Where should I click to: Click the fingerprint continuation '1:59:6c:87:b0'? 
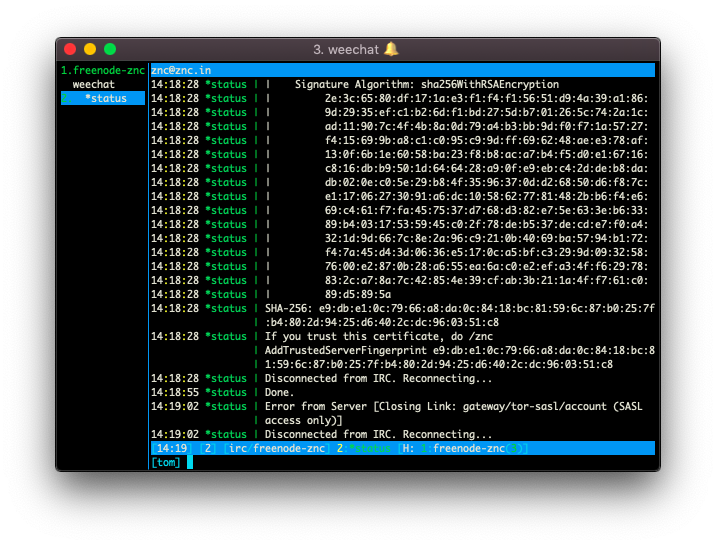pos(439,364)
